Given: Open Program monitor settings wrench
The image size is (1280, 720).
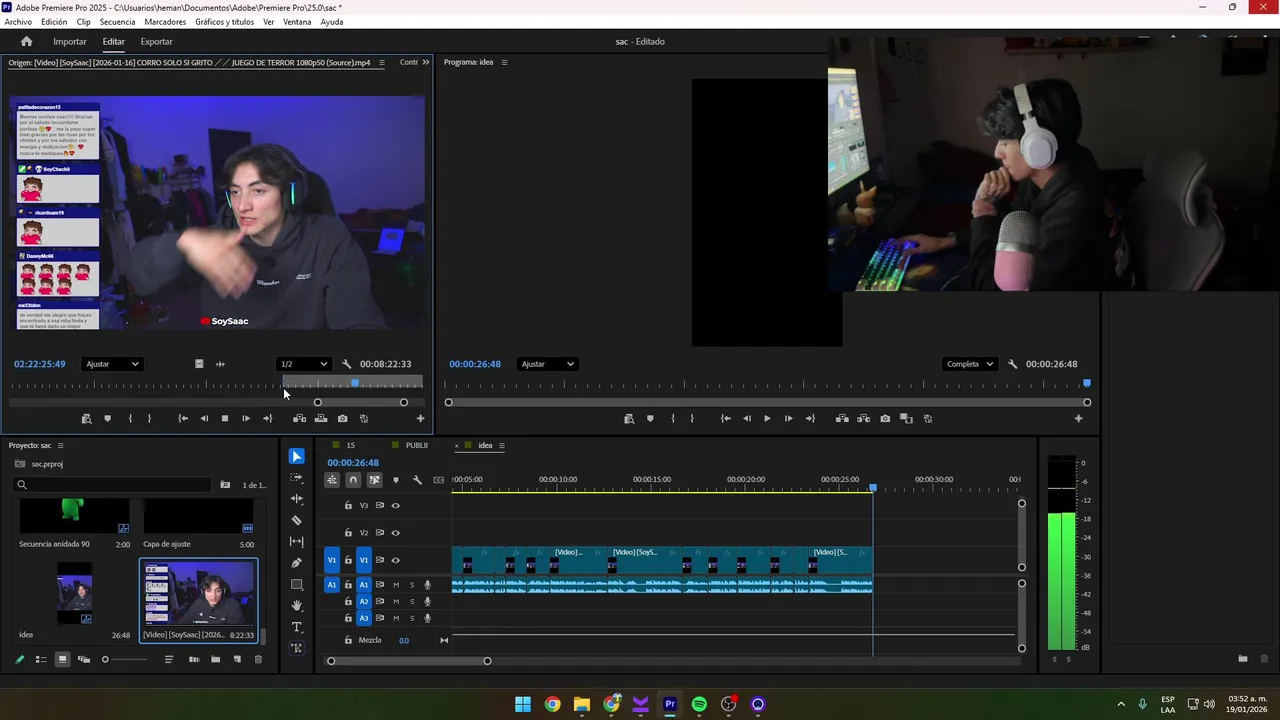Looking at the screenshot, I should coord(1012,364).
